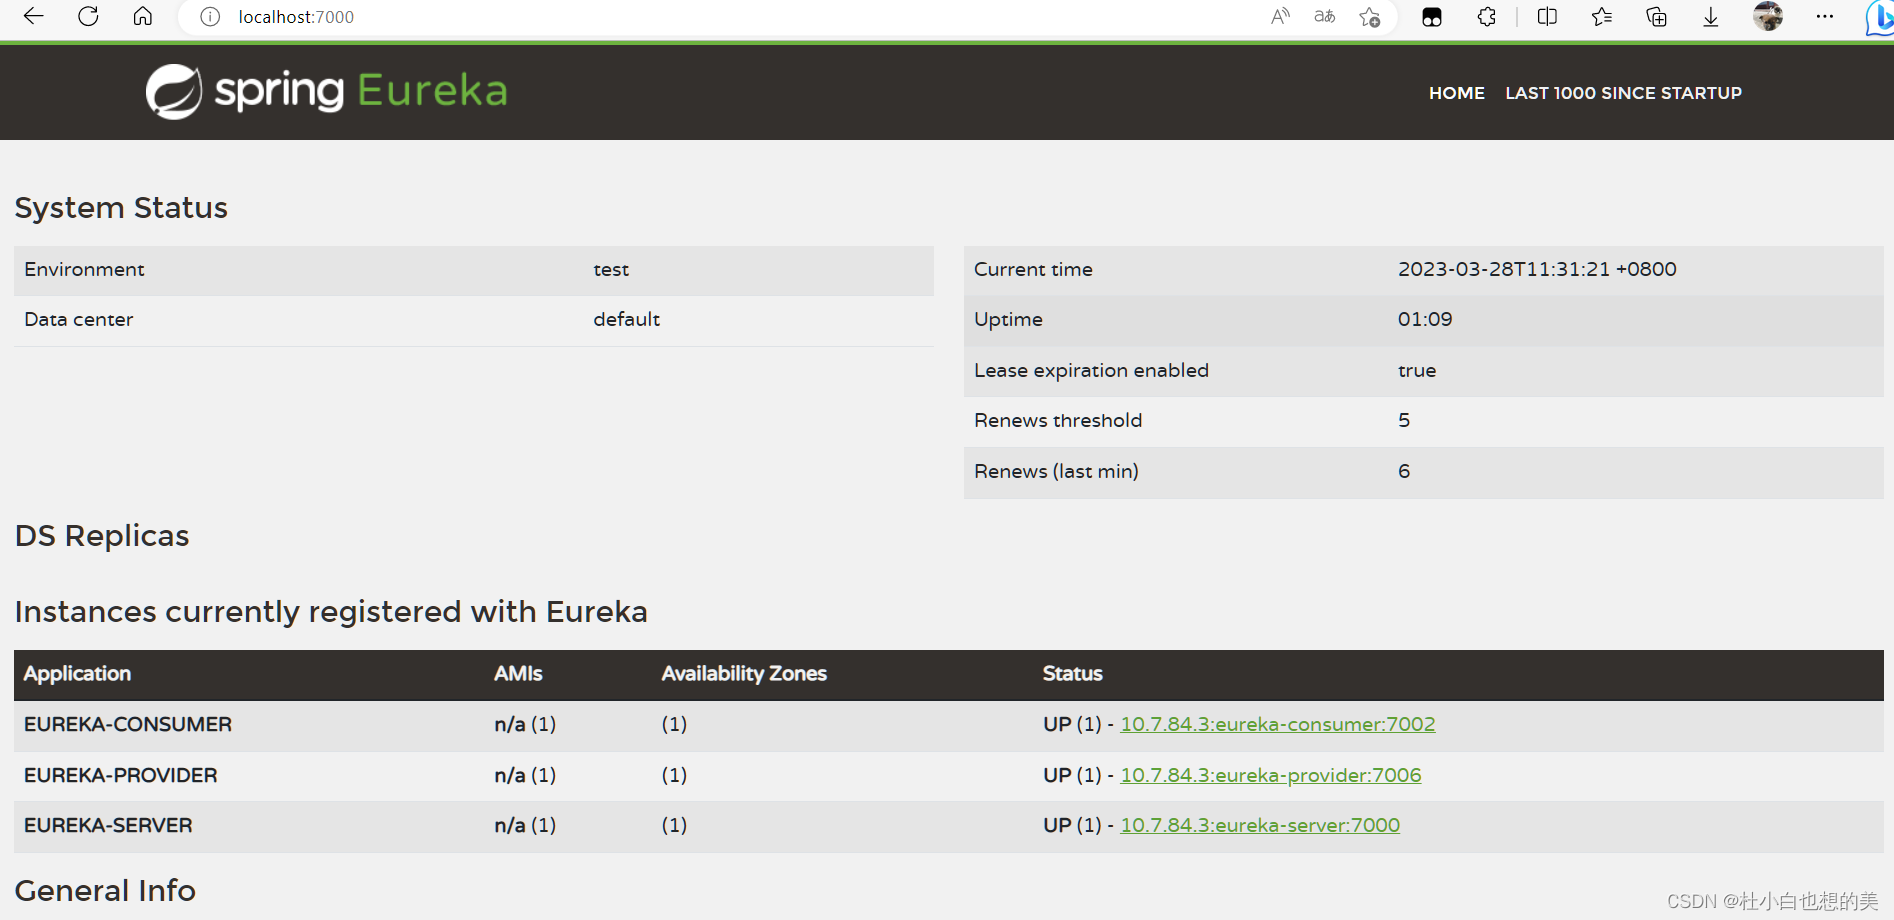Click the browser Home icon

point(142,17)
